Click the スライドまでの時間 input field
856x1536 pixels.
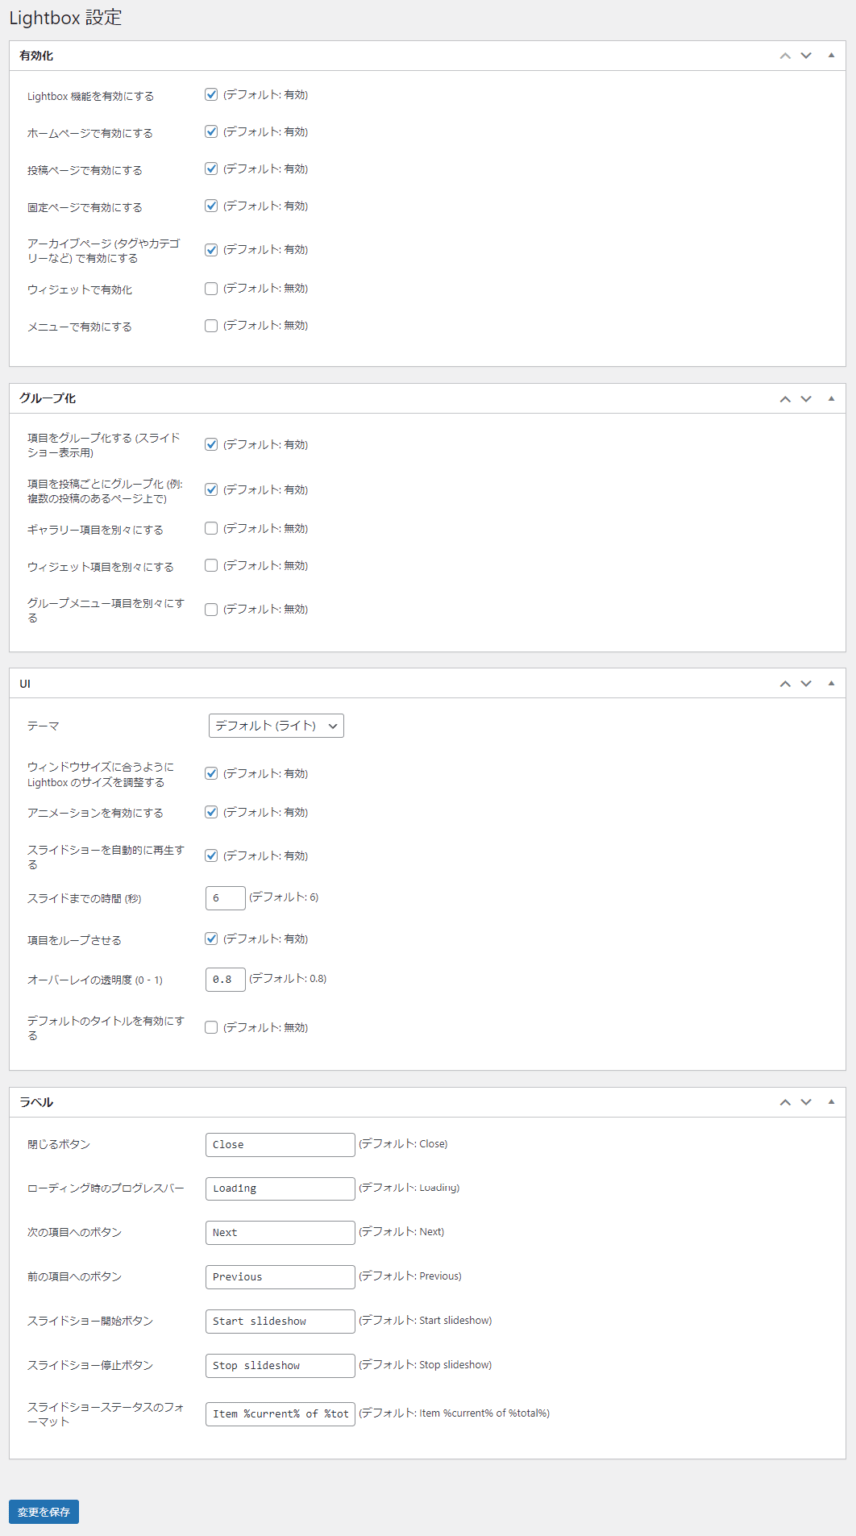[225, 897]
